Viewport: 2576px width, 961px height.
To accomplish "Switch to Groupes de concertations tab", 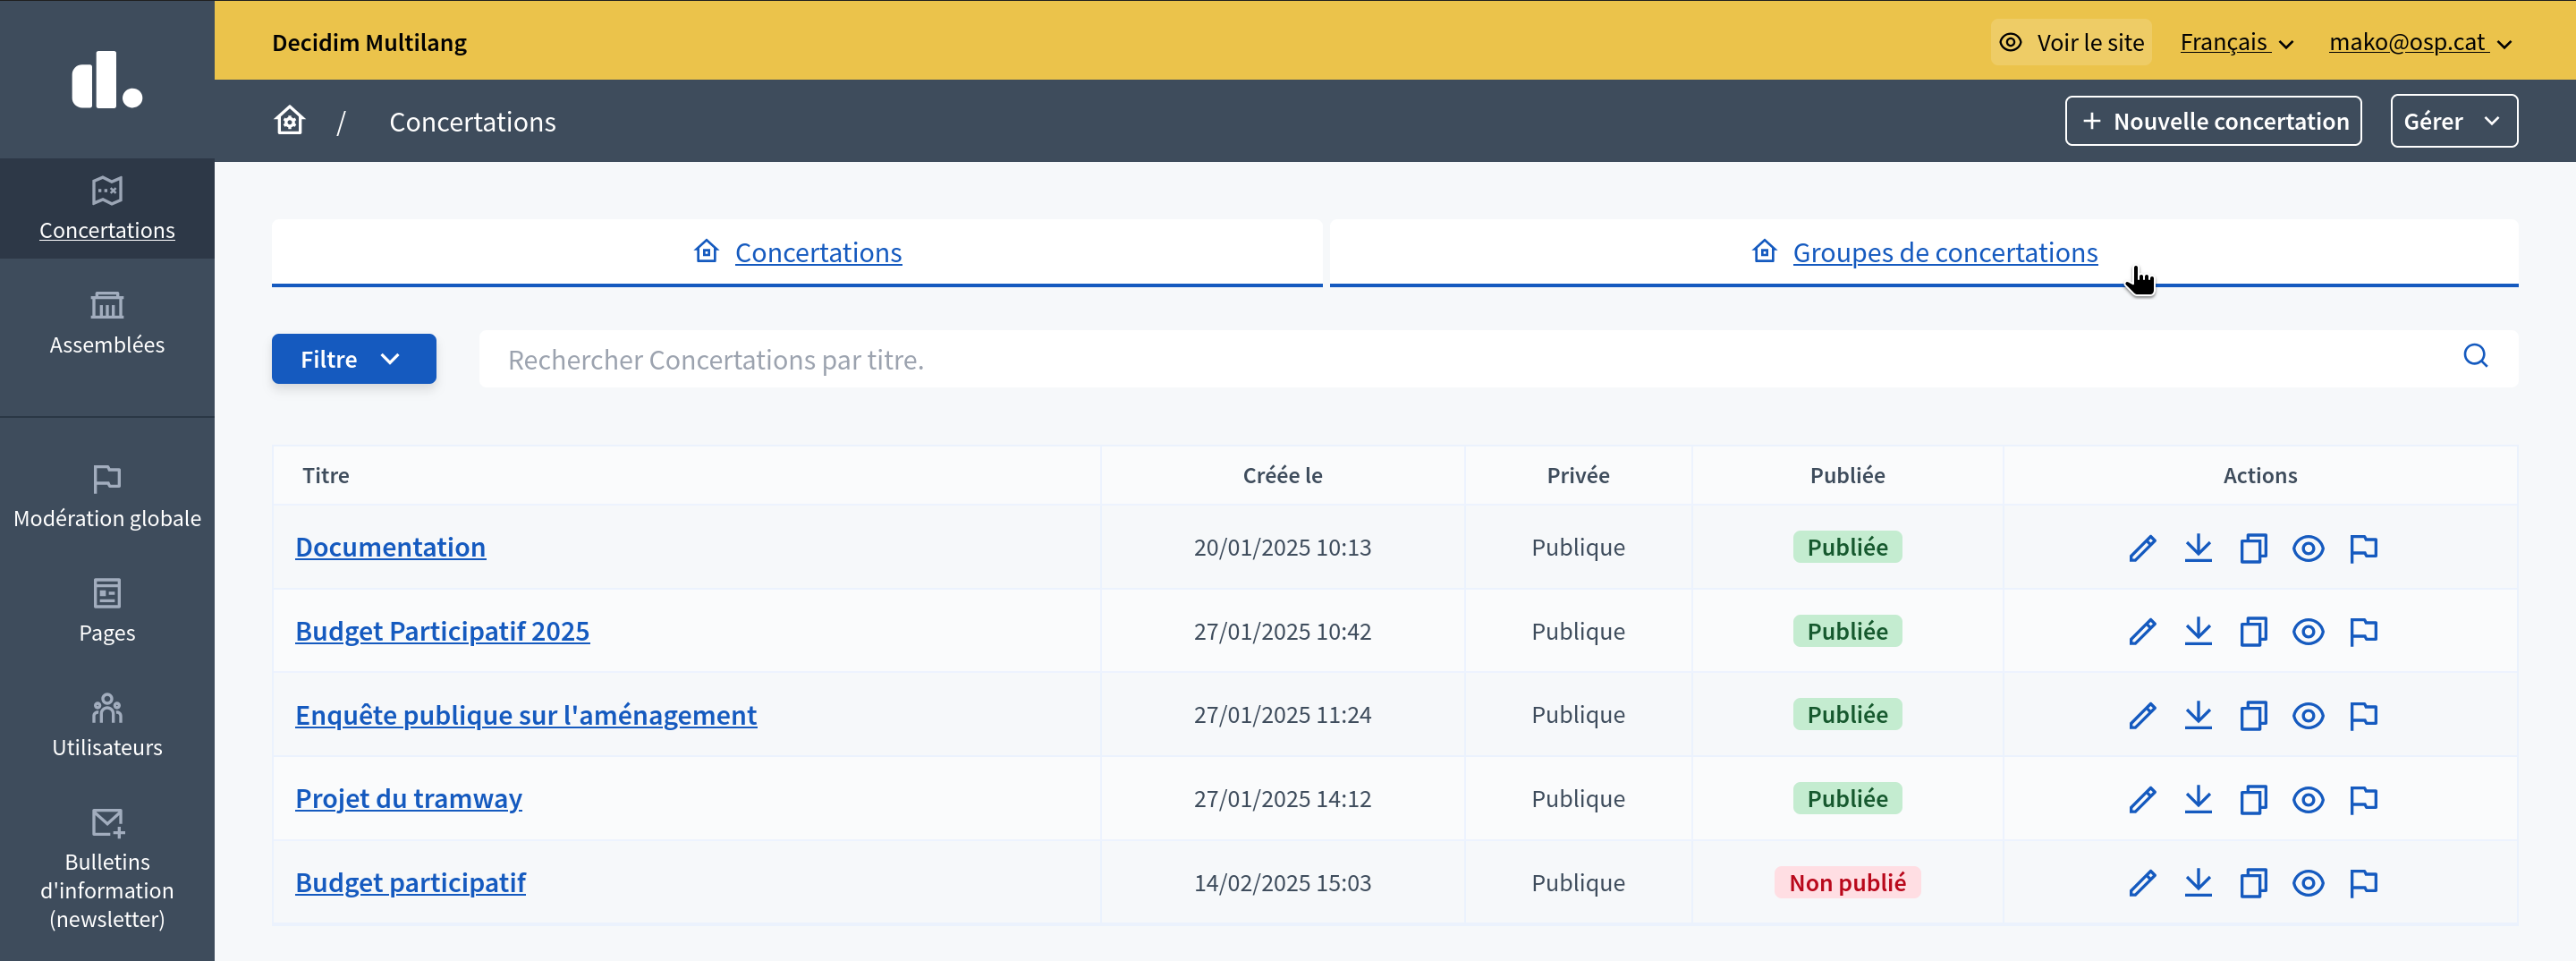I will pos(1924,252).
